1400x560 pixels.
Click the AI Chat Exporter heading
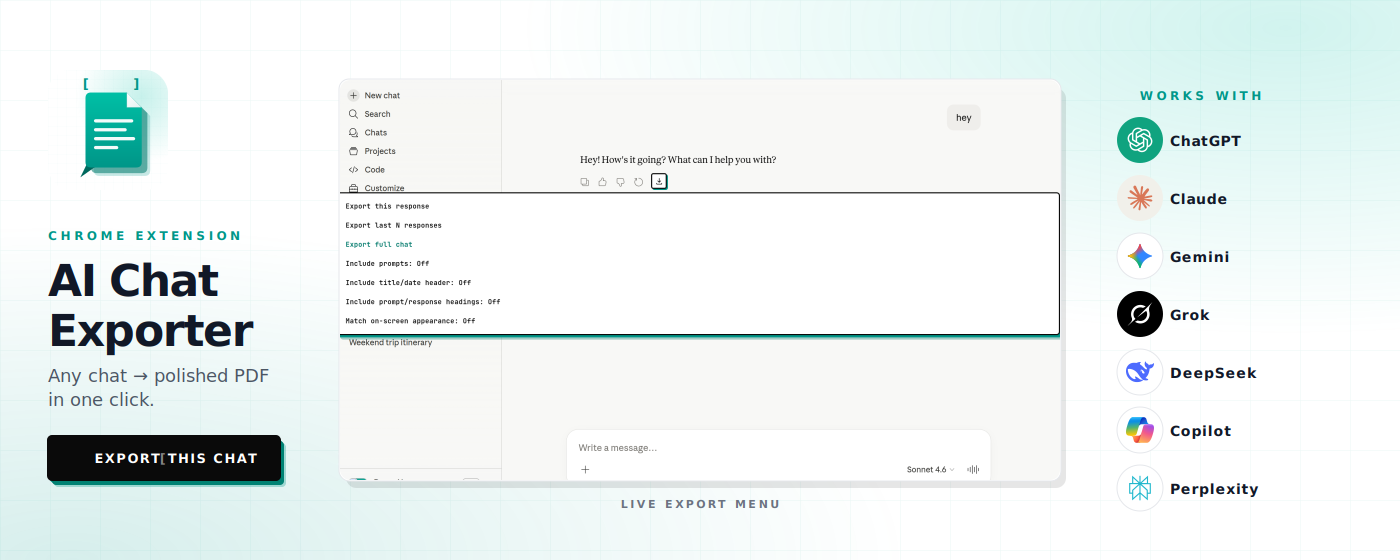tap(150, 305)
